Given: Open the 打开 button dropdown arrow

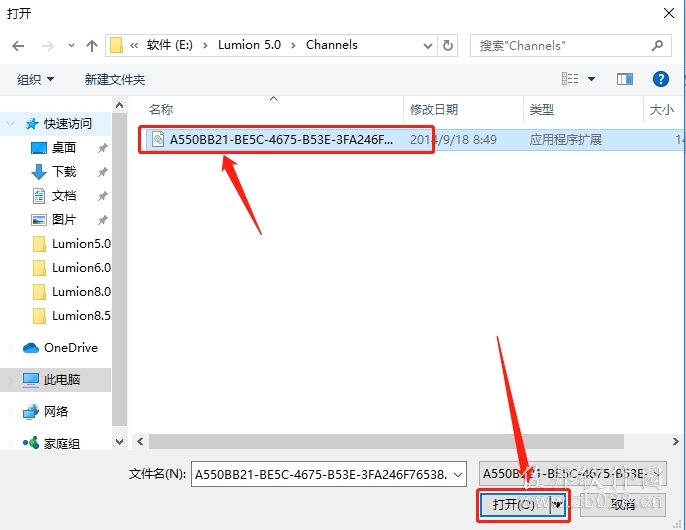Looking at the screenshot, I should pos(558,505).
